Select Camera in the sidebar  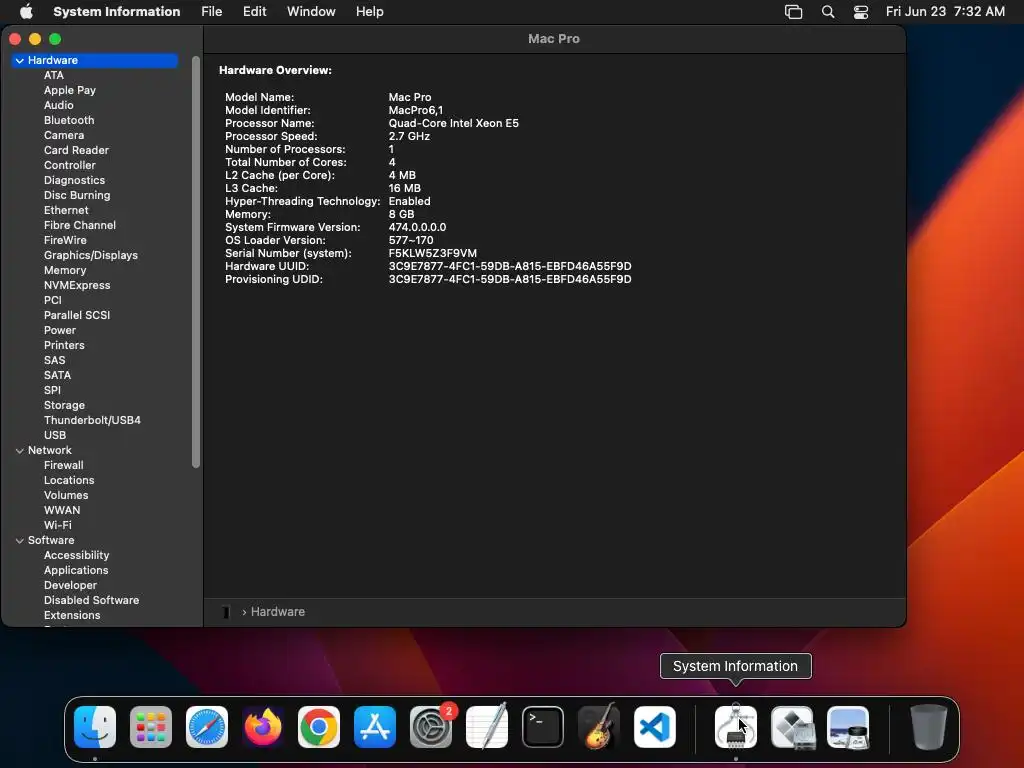click(64, 135)
